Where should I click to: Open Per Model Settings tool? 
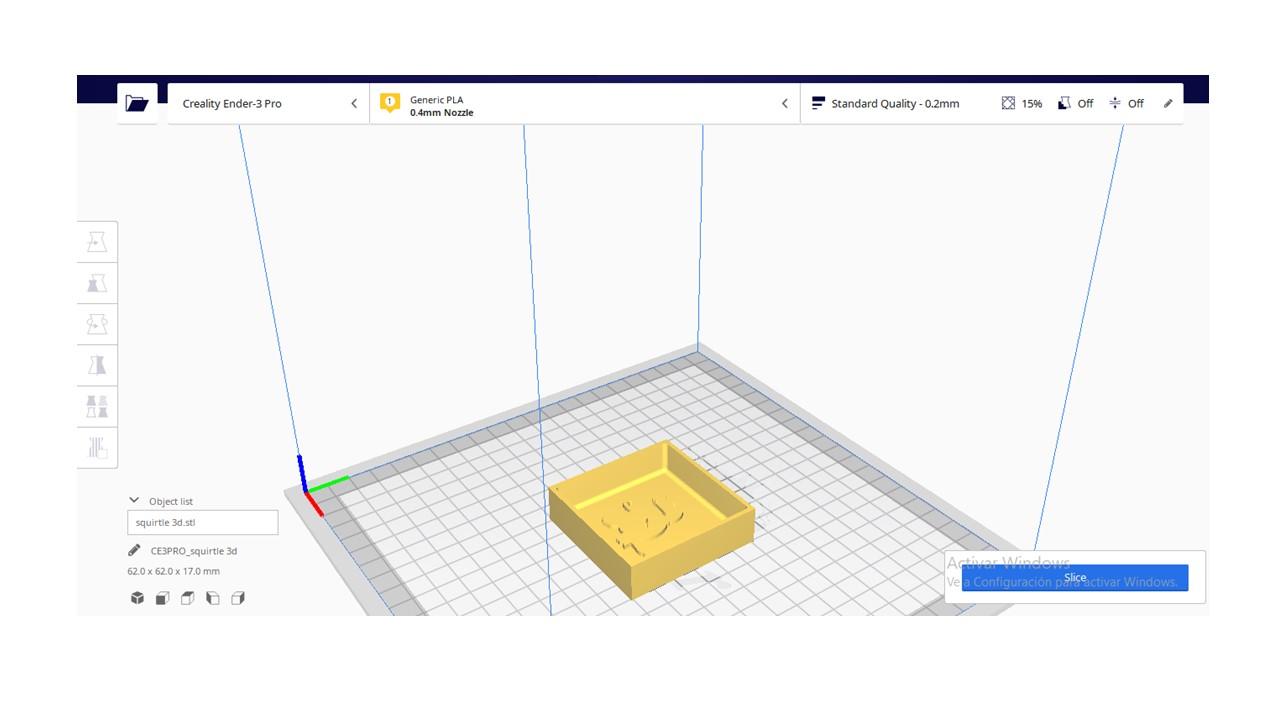pyautogui.click(x=97, y=406)
